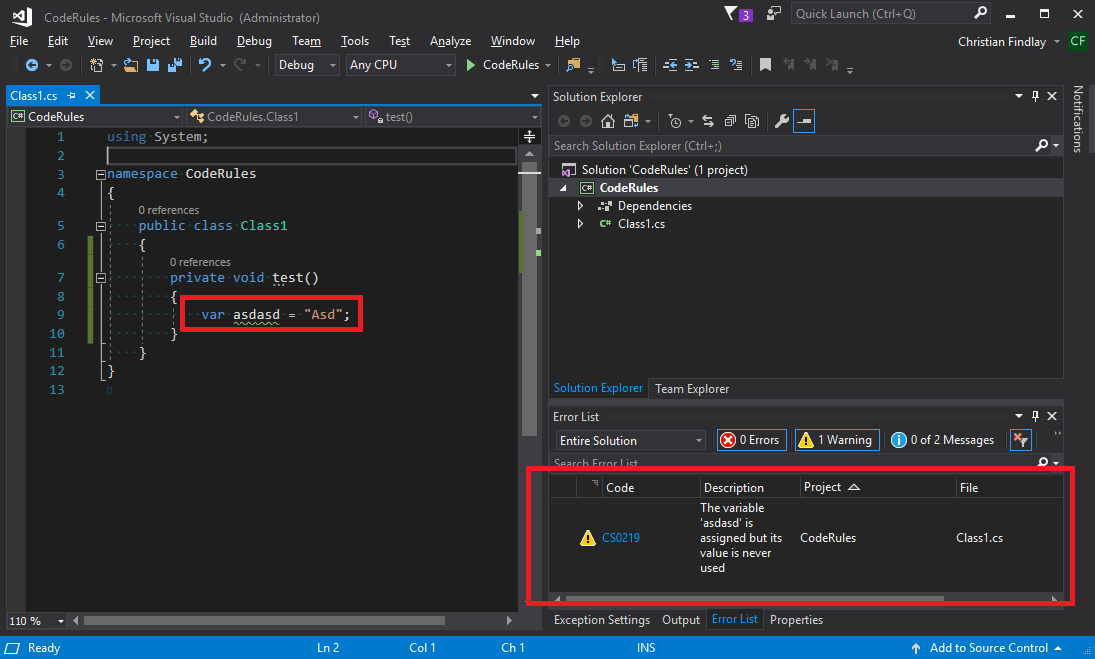Toggle auto-hide pin on Error List panel
Viewport: 1095px width, 659px height.
(x=1035, y=416)
